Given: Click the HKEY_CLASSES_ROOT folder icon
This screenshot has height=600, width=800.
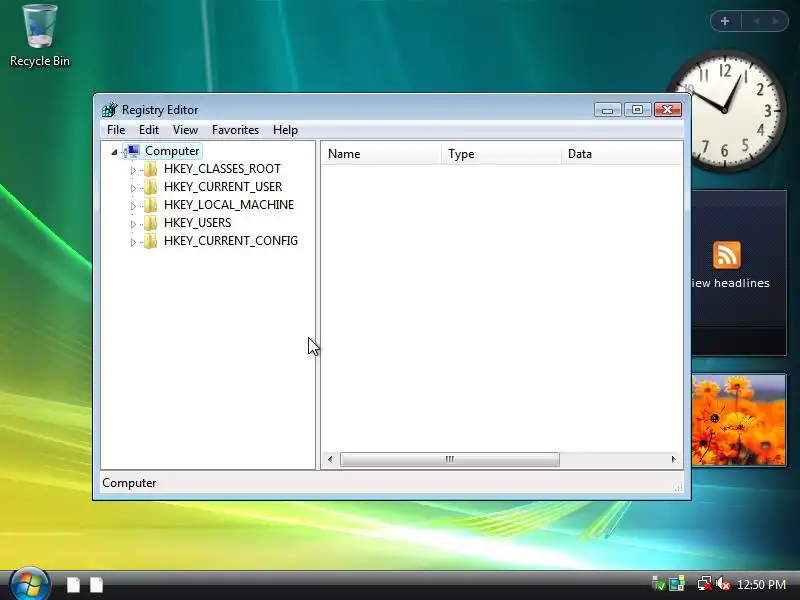Looking at the screenshot, I should (x=151, y=169).
